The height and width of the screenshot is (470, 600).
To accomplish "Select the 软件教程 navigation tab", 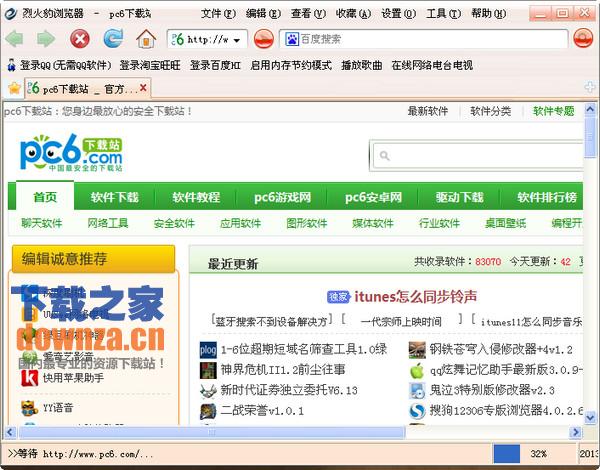I will 196,197.
